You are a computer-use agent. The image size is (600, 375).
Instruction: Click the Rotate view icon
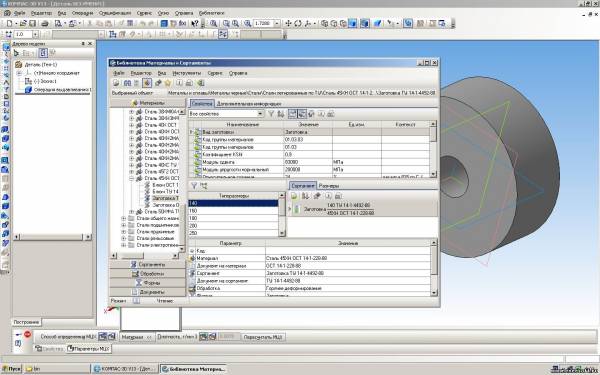pos(298,23)
